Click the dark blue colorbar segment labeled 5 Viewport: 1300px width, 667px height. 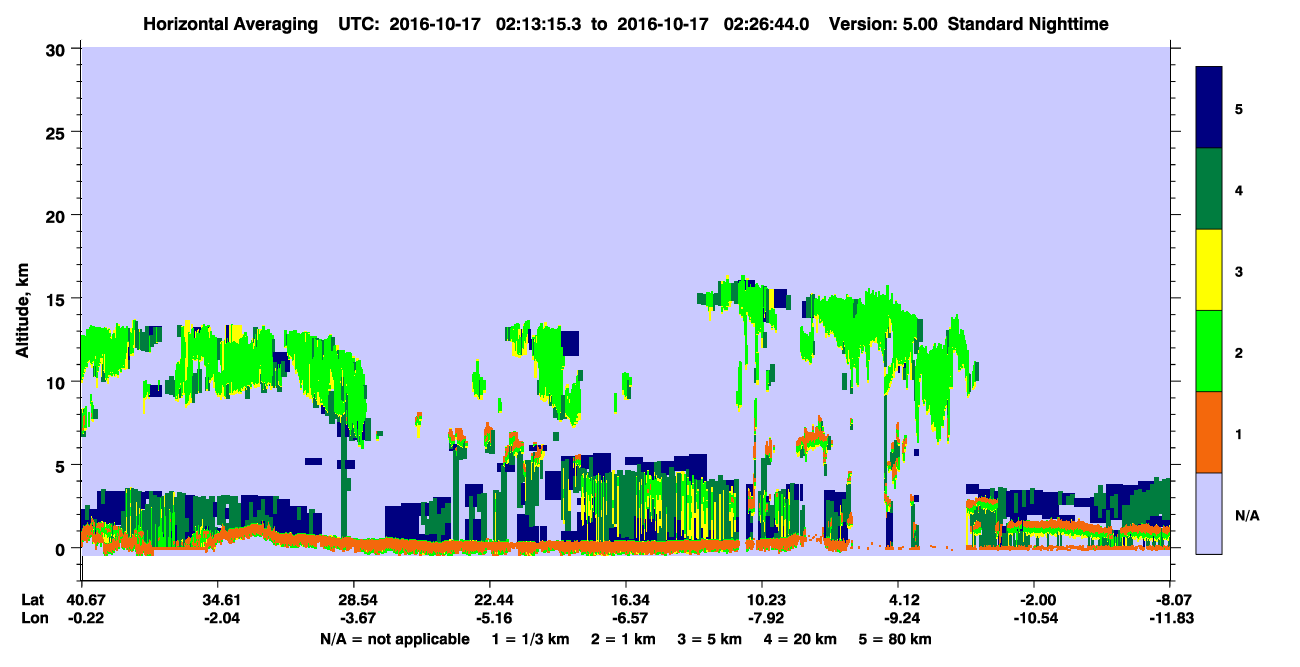pos(1209,108)
